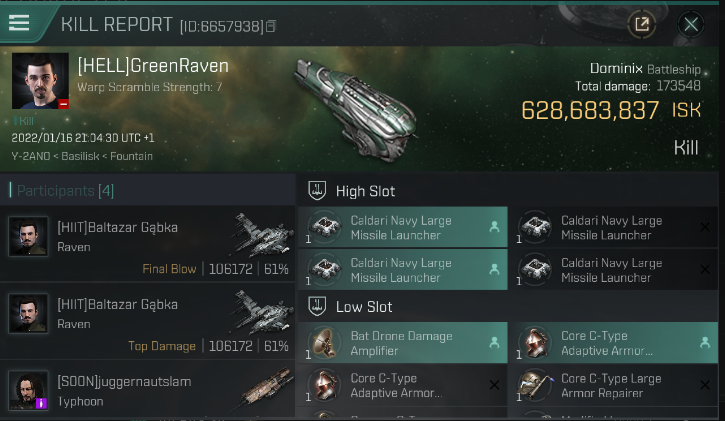Open kill report in external window icon
The width and height of the screenshot is (725, 421).
pyautogui.click(x=642, y=24)
